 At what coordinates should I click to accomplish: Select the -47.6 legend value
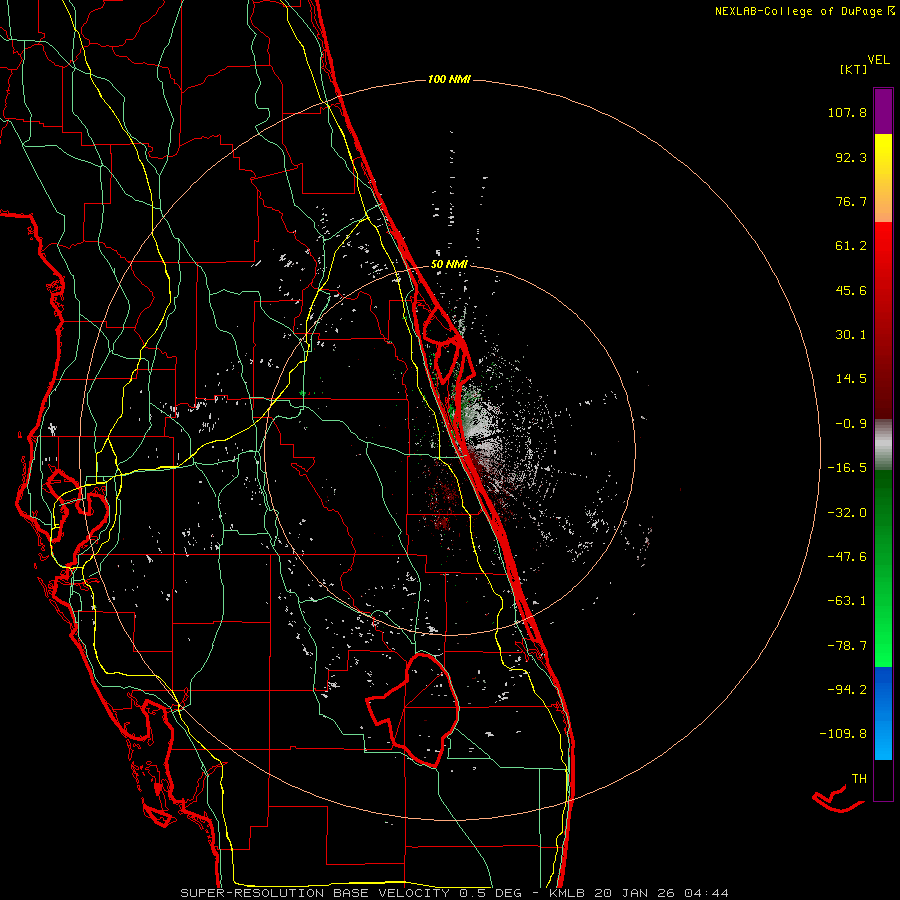pyautogui.click(x=847, y=557)
